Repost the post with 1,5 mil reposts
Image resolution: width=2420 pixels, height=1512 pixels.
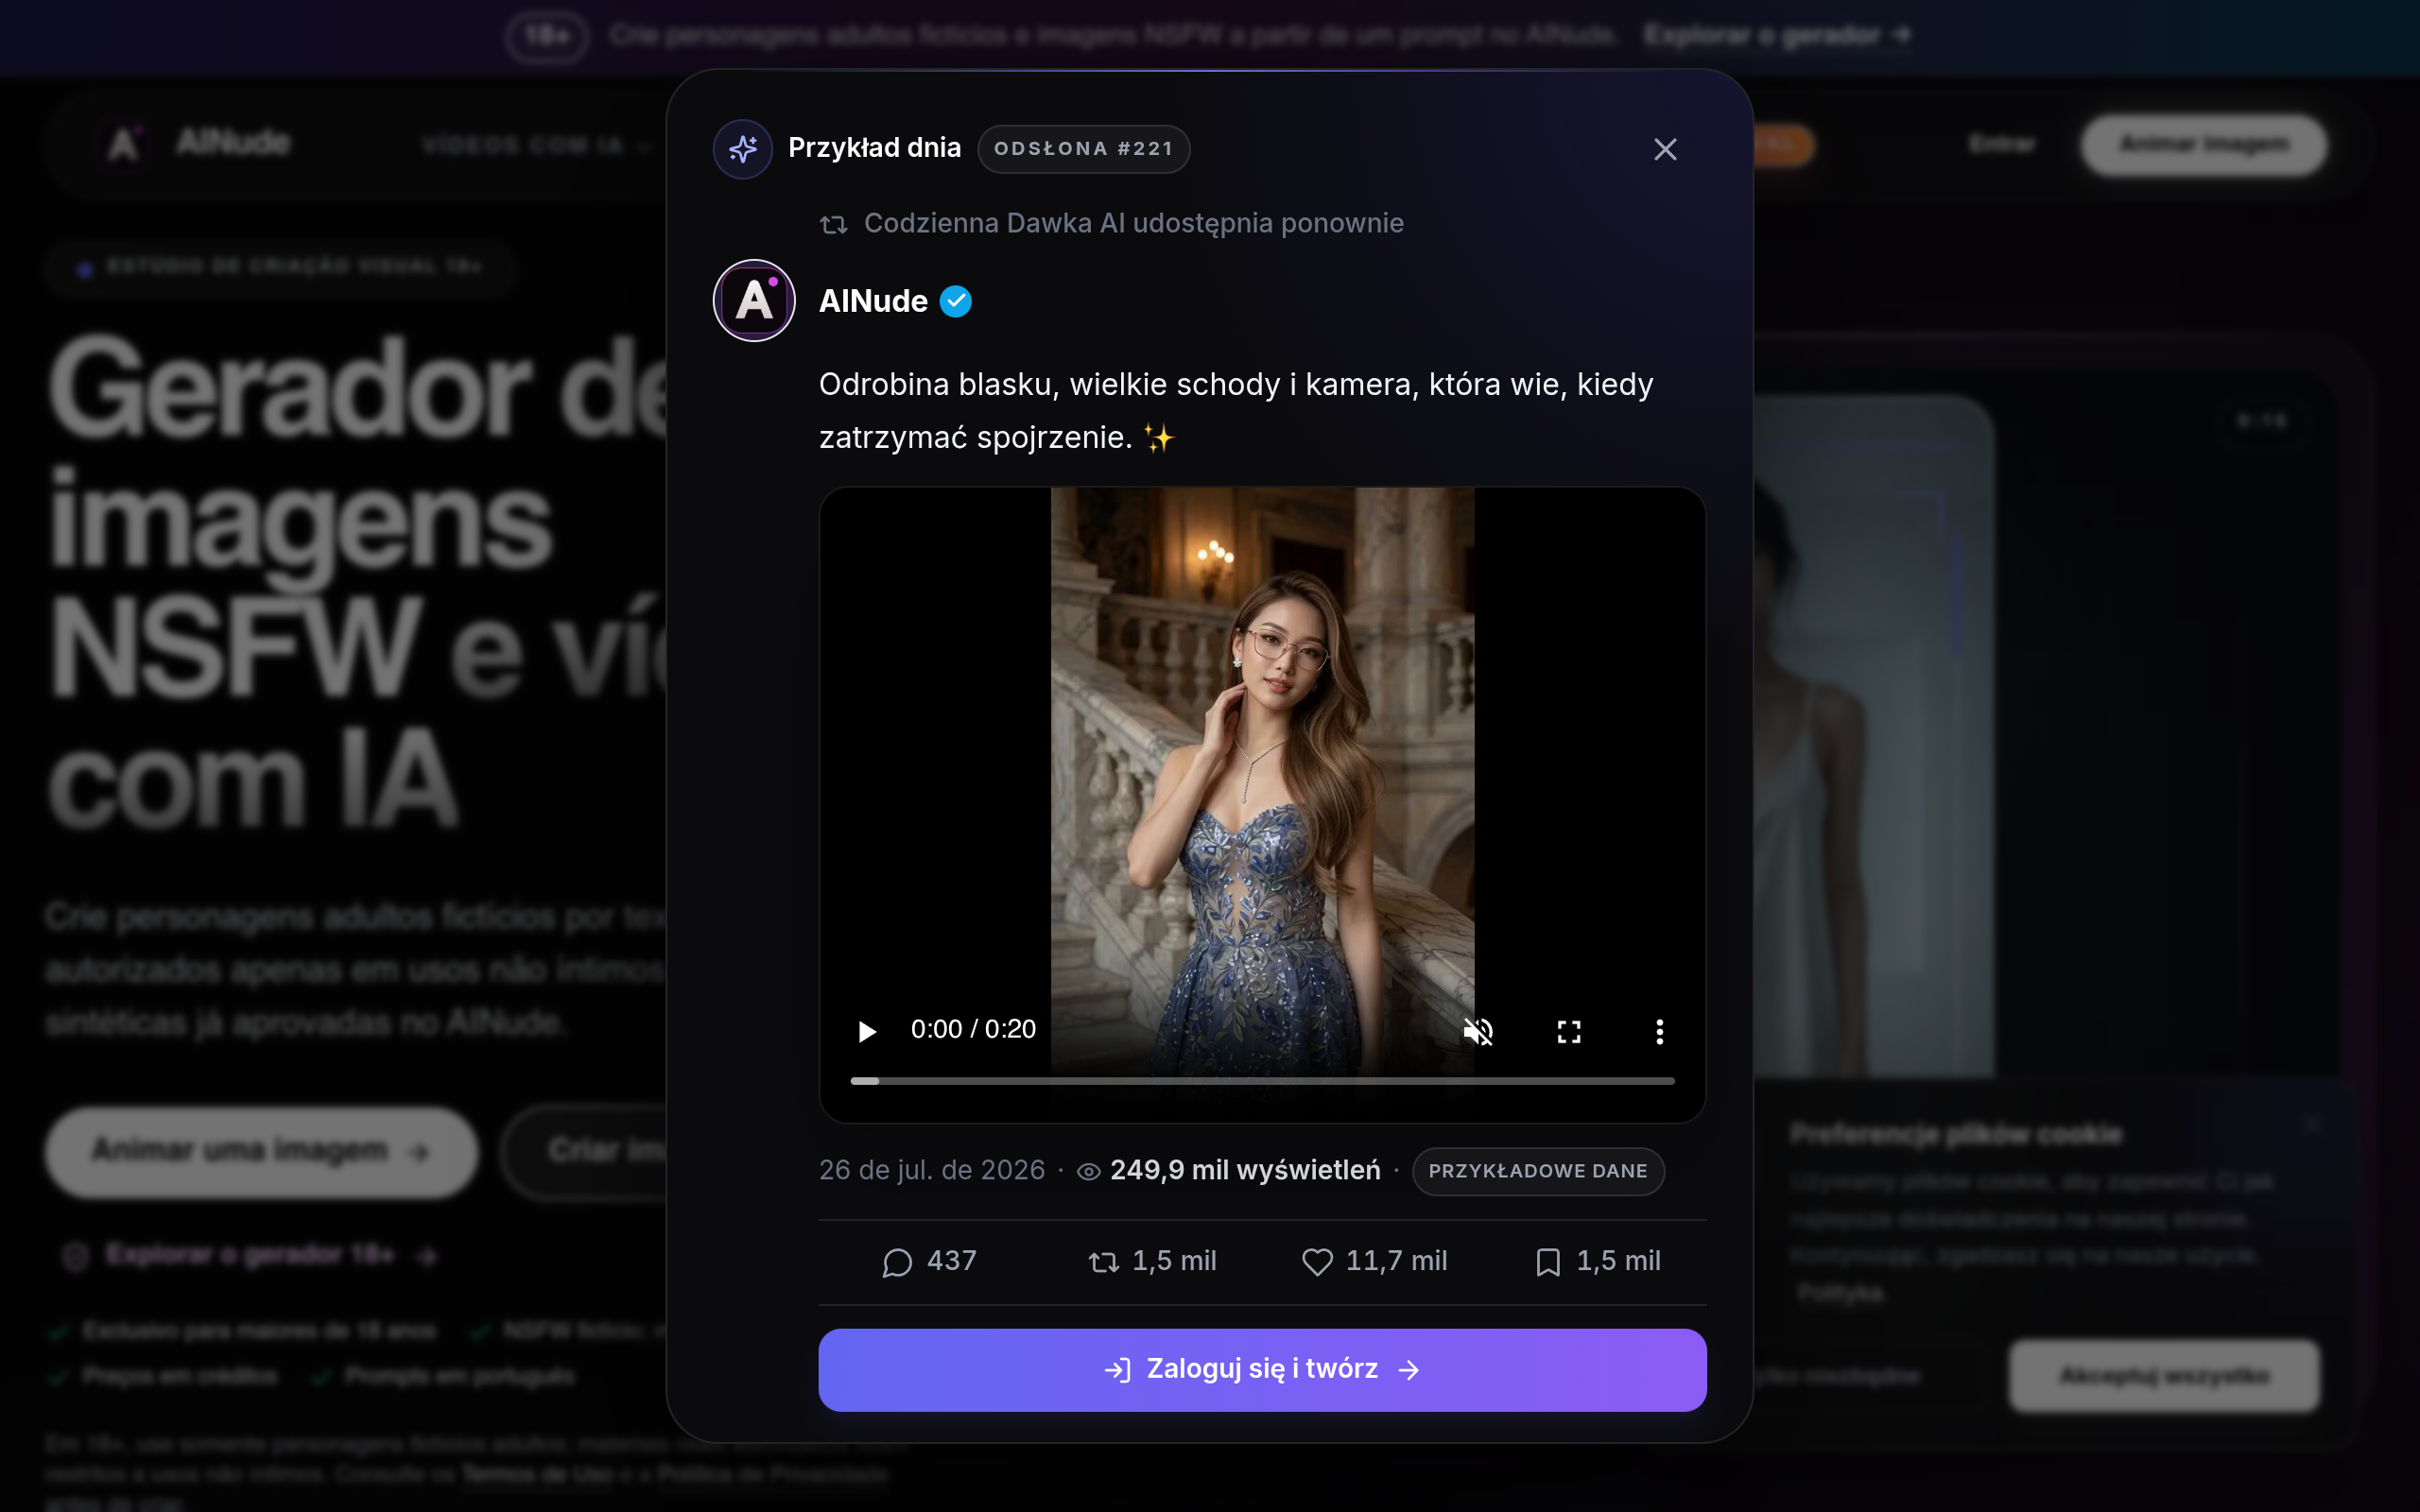1152,1261
